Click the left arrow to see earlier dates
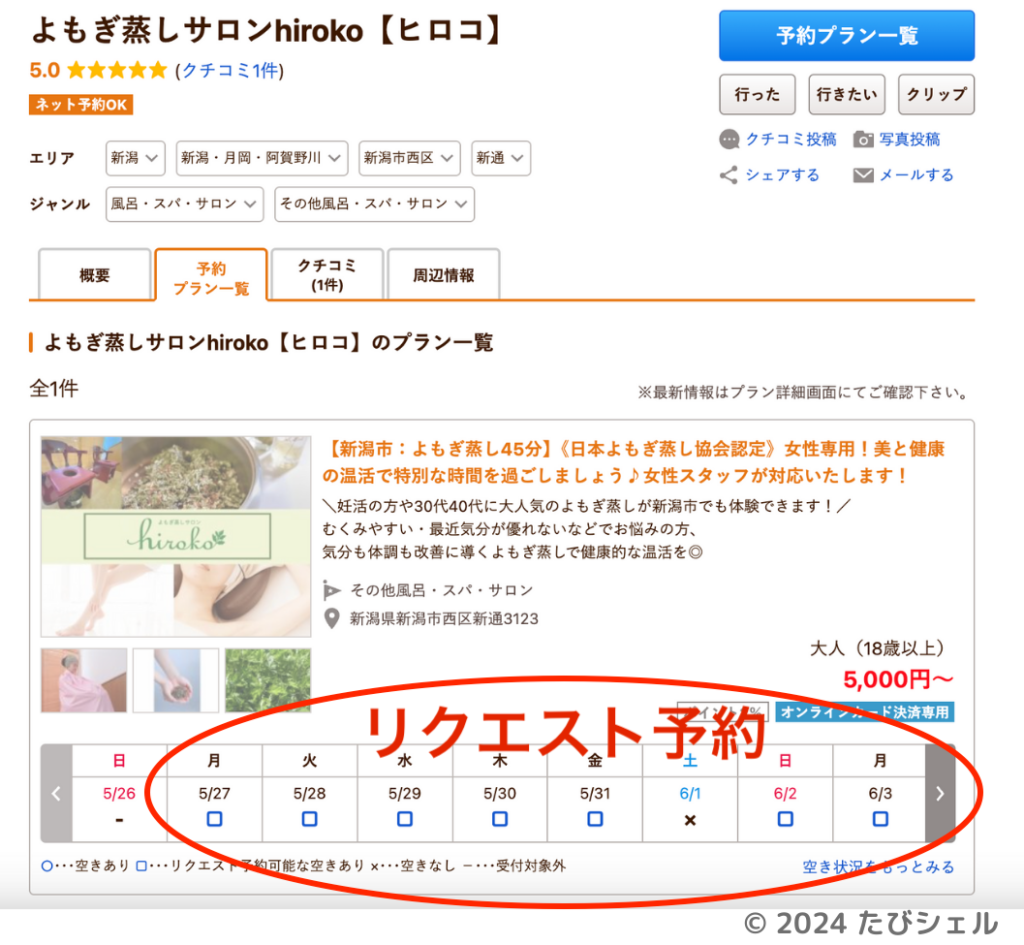This screenshot has height=945, width=1024. (56, 793)
